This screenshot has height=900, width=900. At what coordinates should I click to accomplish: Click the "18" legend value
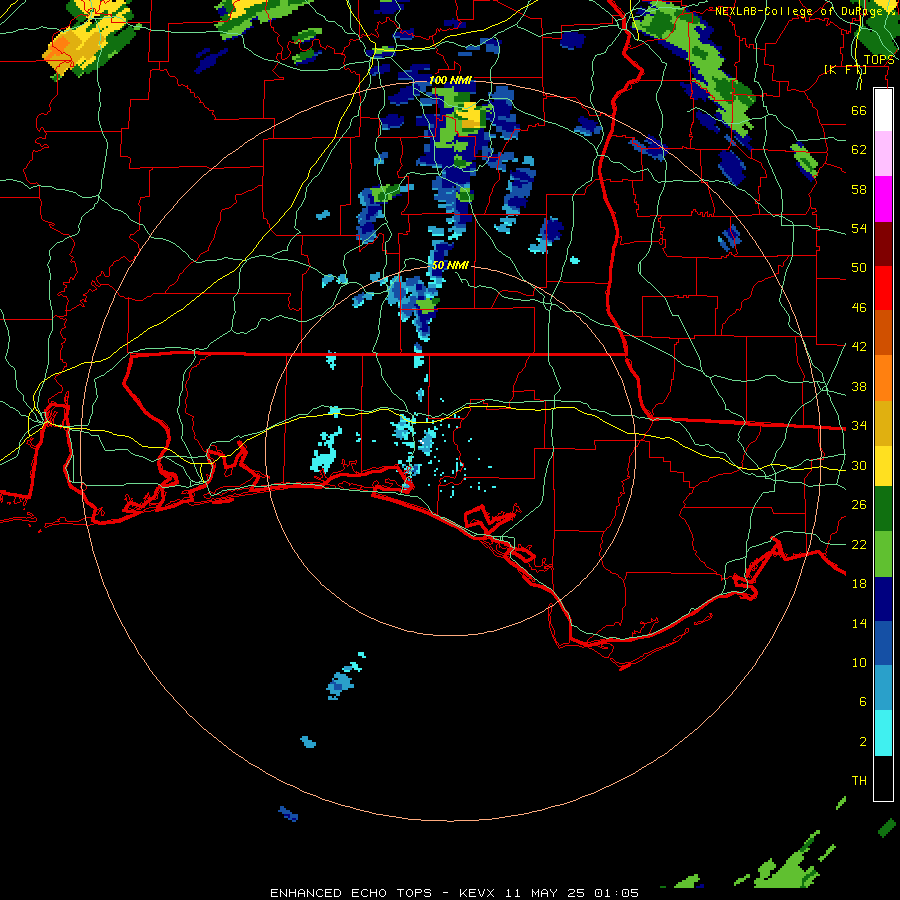point(859,584)
